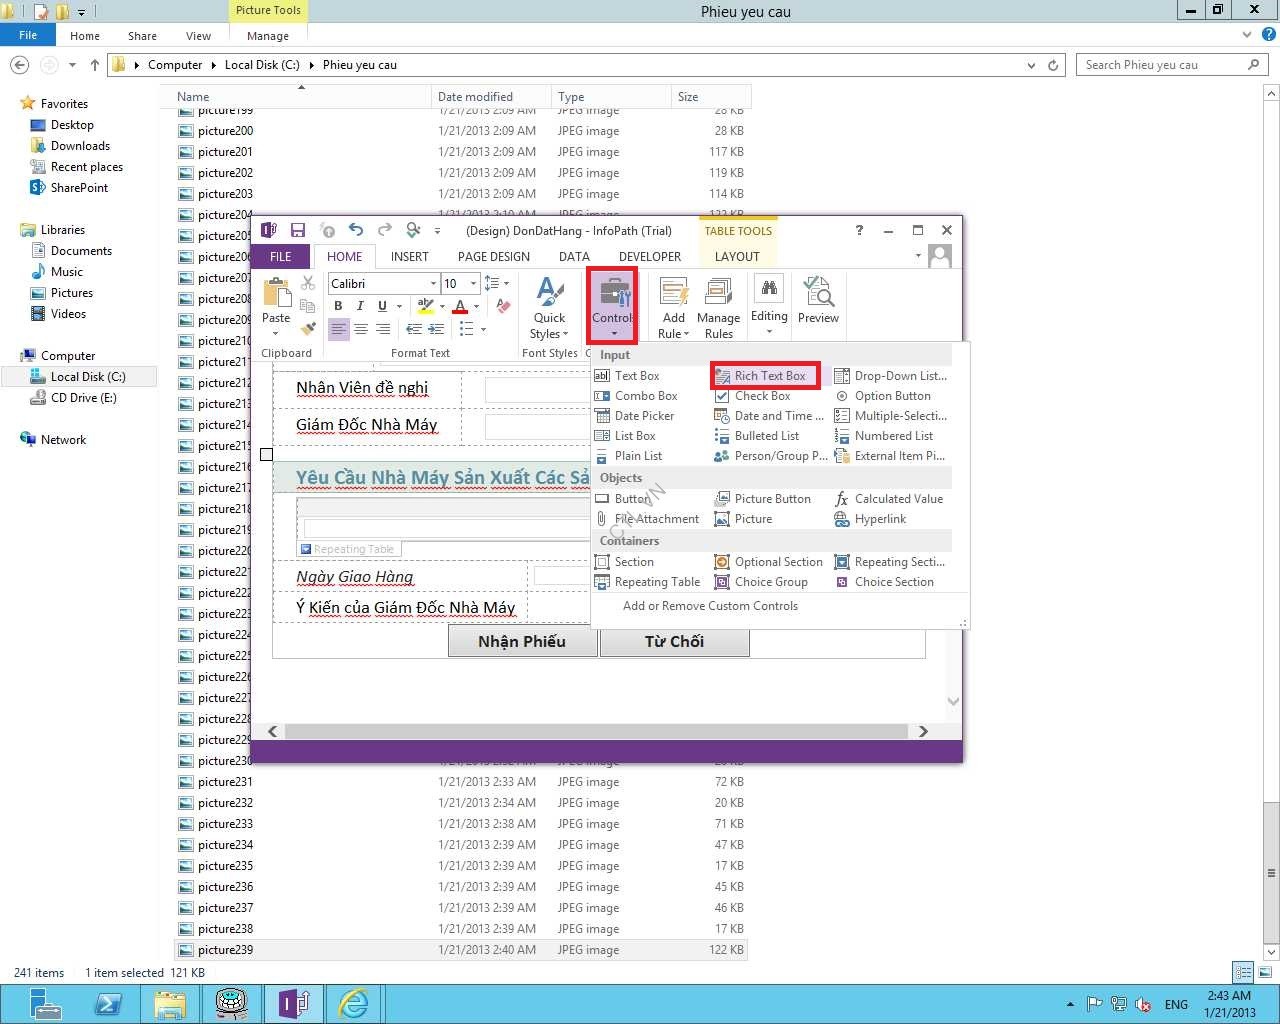Open the INSERT ribbon tab
The image size is (1280, 1024).
tap(409, 257)
